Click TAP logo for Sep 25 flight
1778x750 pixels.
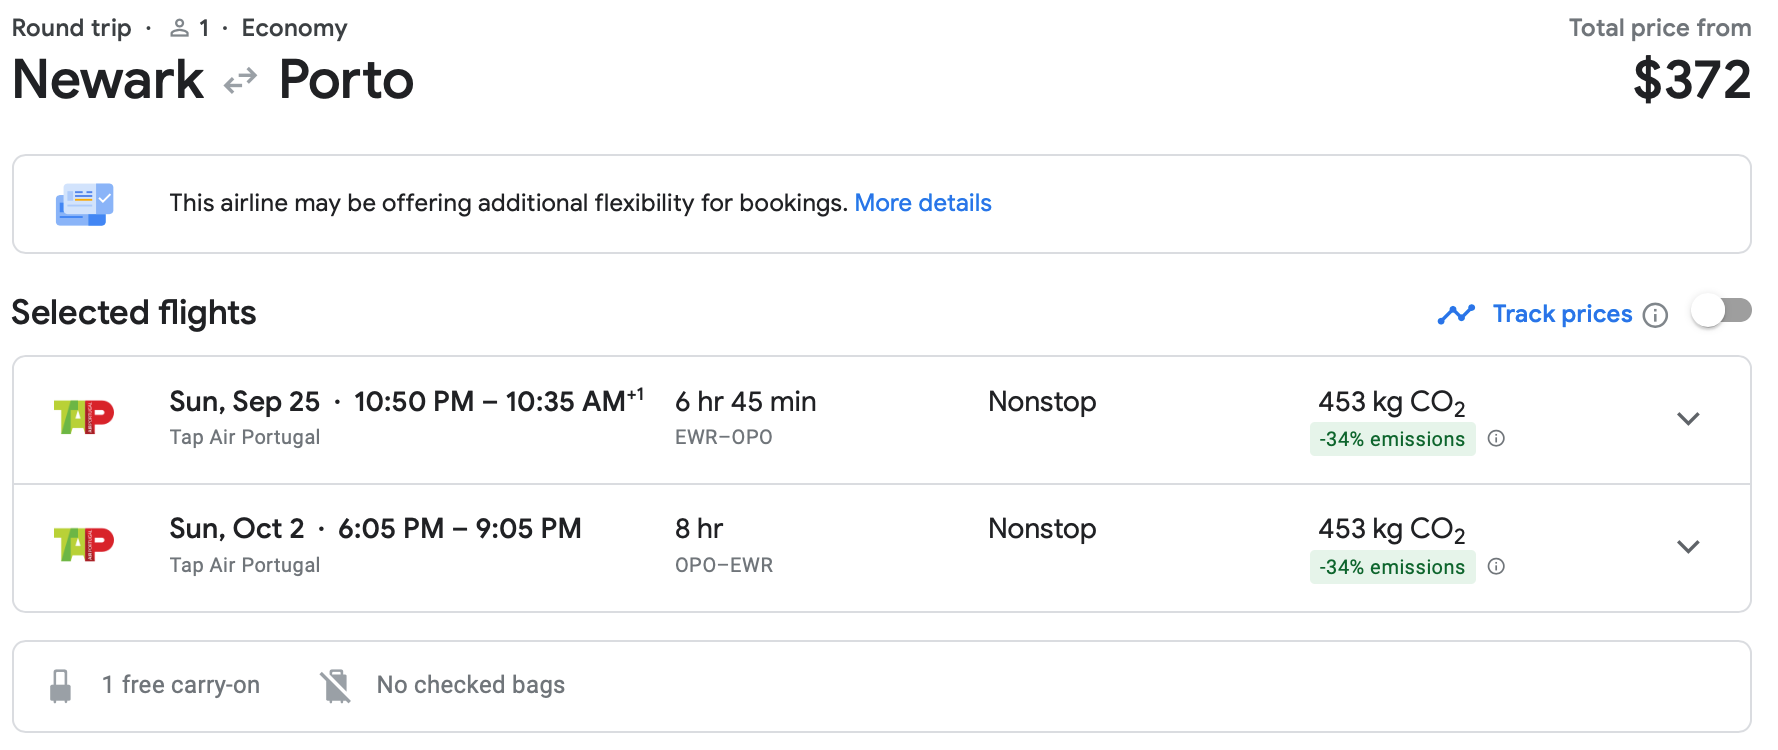(84, 417)
